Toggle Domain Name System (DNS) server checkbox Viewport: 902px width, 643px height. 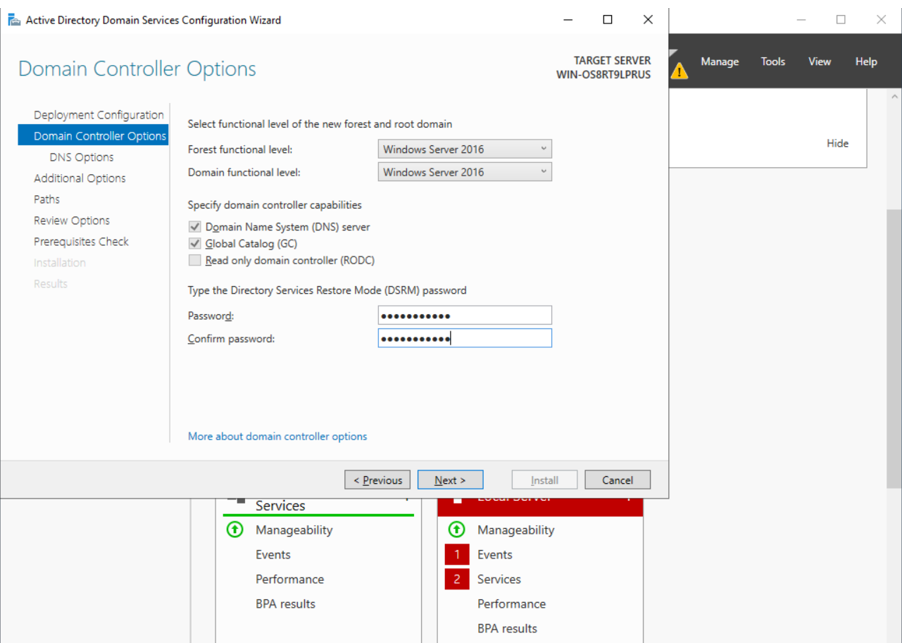195,227
